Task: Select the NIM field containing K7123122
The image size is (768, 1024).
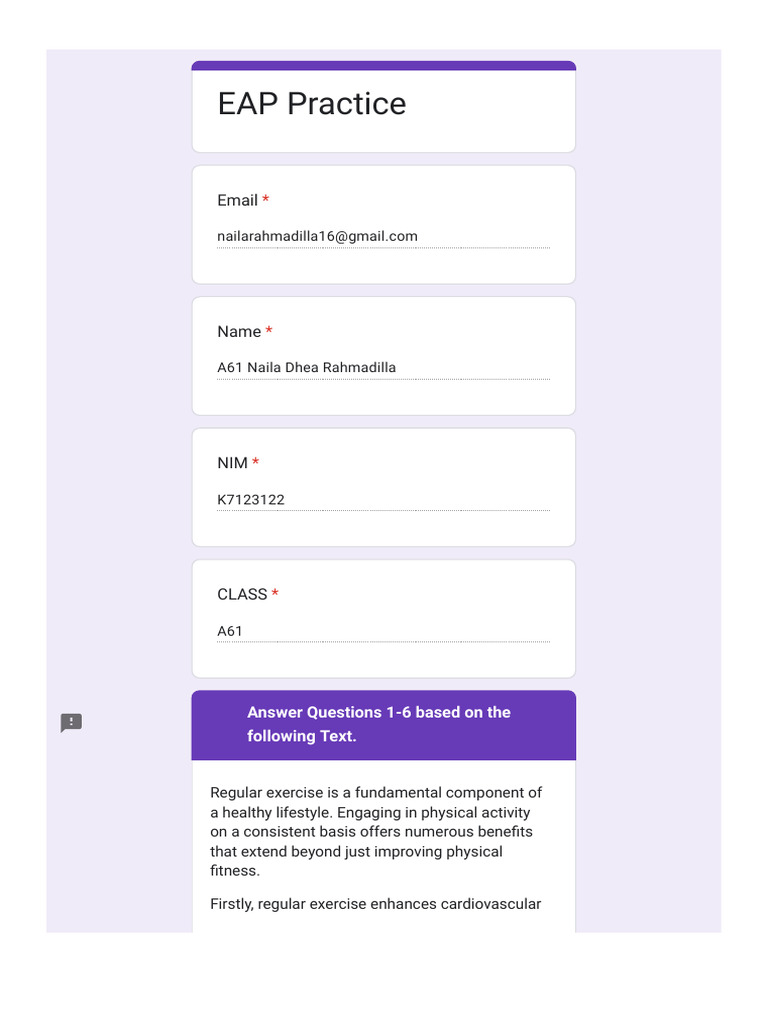Action: tap(383, 500)
